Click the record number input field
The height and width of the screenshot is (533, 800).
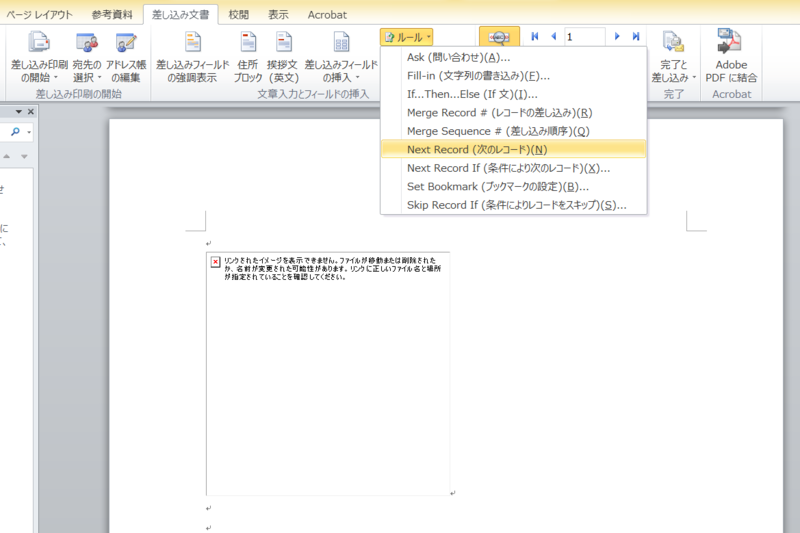tap(585, 37)
